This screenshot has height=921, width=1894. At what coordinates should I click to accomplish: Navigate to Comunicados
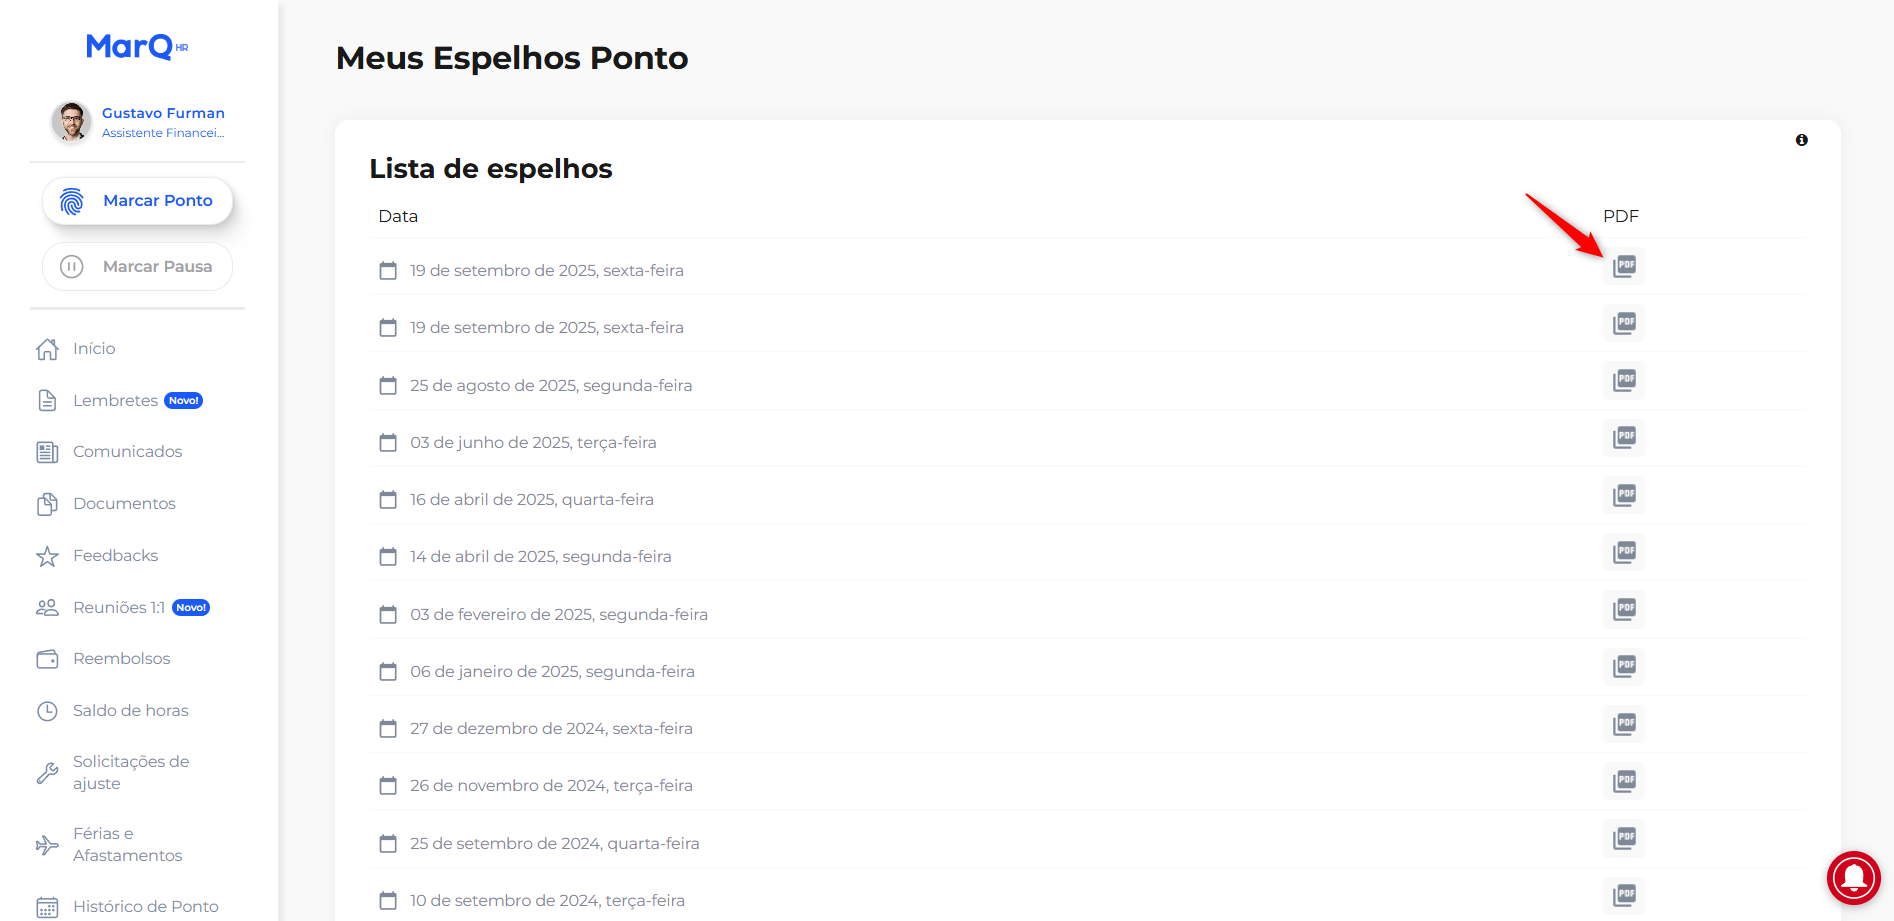[x=127, y=452]
